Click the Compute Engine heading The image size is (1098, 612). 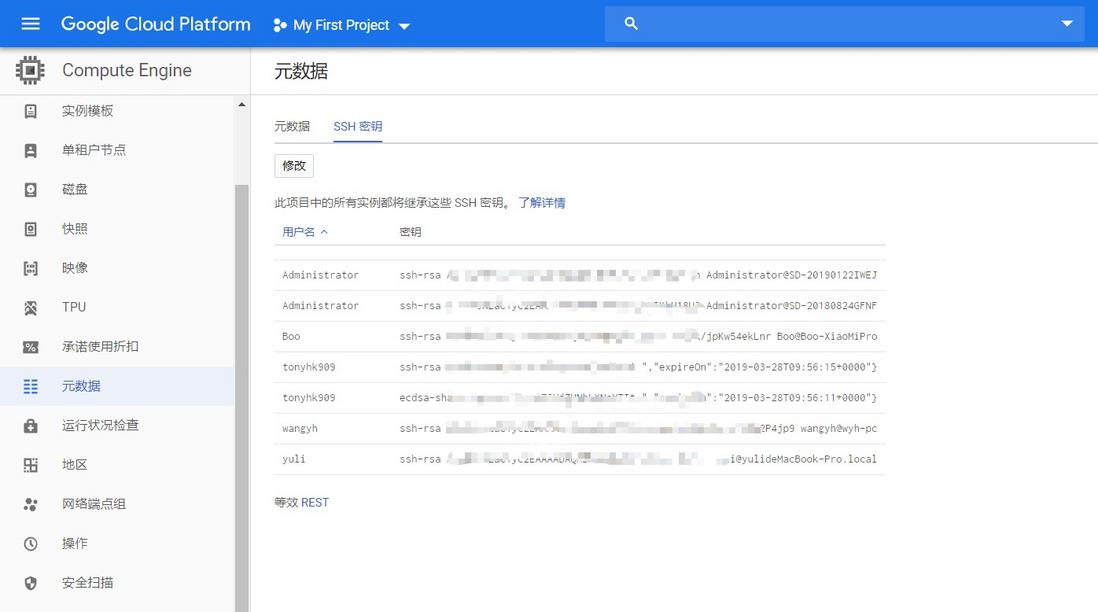point(127,70)
